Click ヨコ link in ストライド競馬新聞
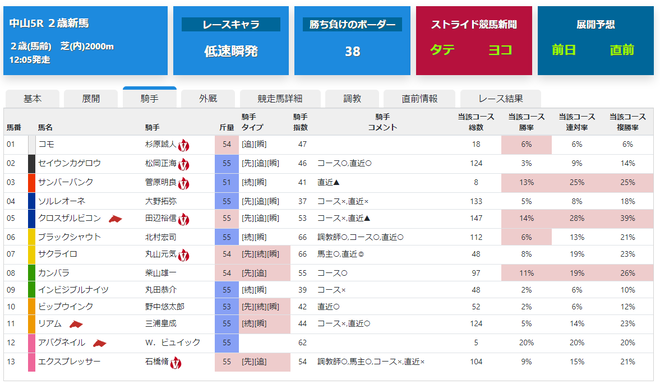The width and height of the screenshot is (660, 389). coord(500,50)
